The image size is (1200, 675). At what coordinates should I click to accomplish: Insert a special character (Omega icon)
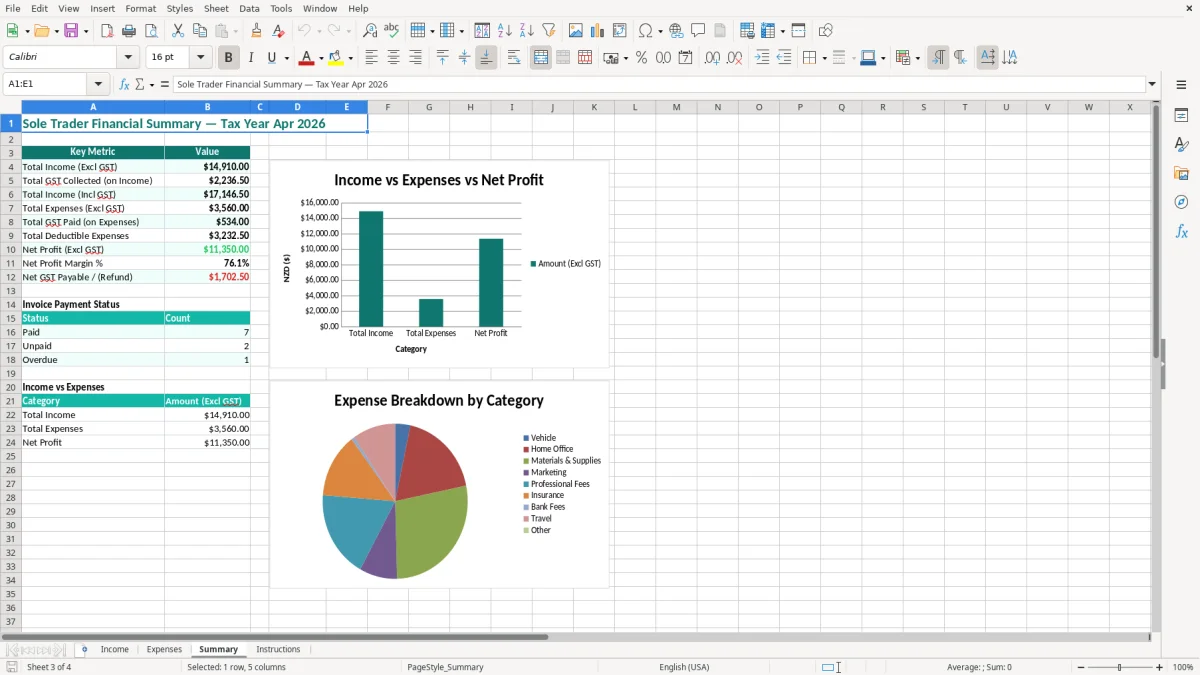[645, 31]
